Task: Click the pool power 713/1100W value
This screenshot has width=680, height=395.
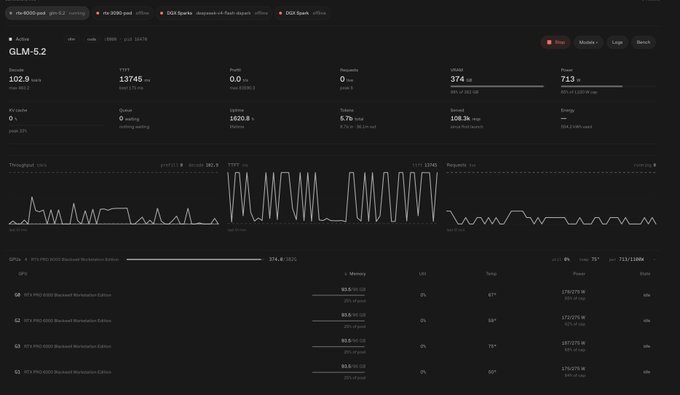Action: 631,259
